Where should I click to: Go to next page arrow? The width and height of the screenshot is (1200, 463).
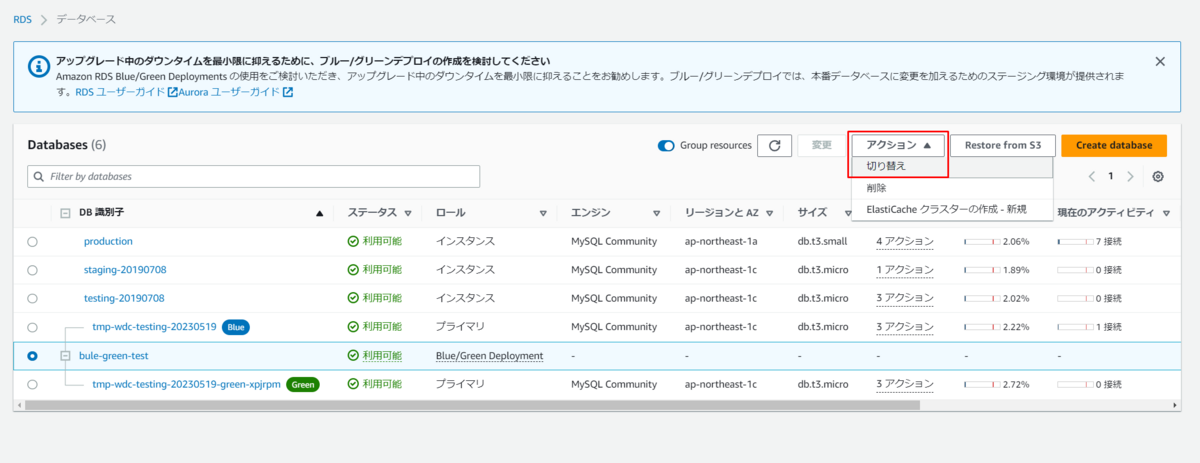tap(1130, 177)
